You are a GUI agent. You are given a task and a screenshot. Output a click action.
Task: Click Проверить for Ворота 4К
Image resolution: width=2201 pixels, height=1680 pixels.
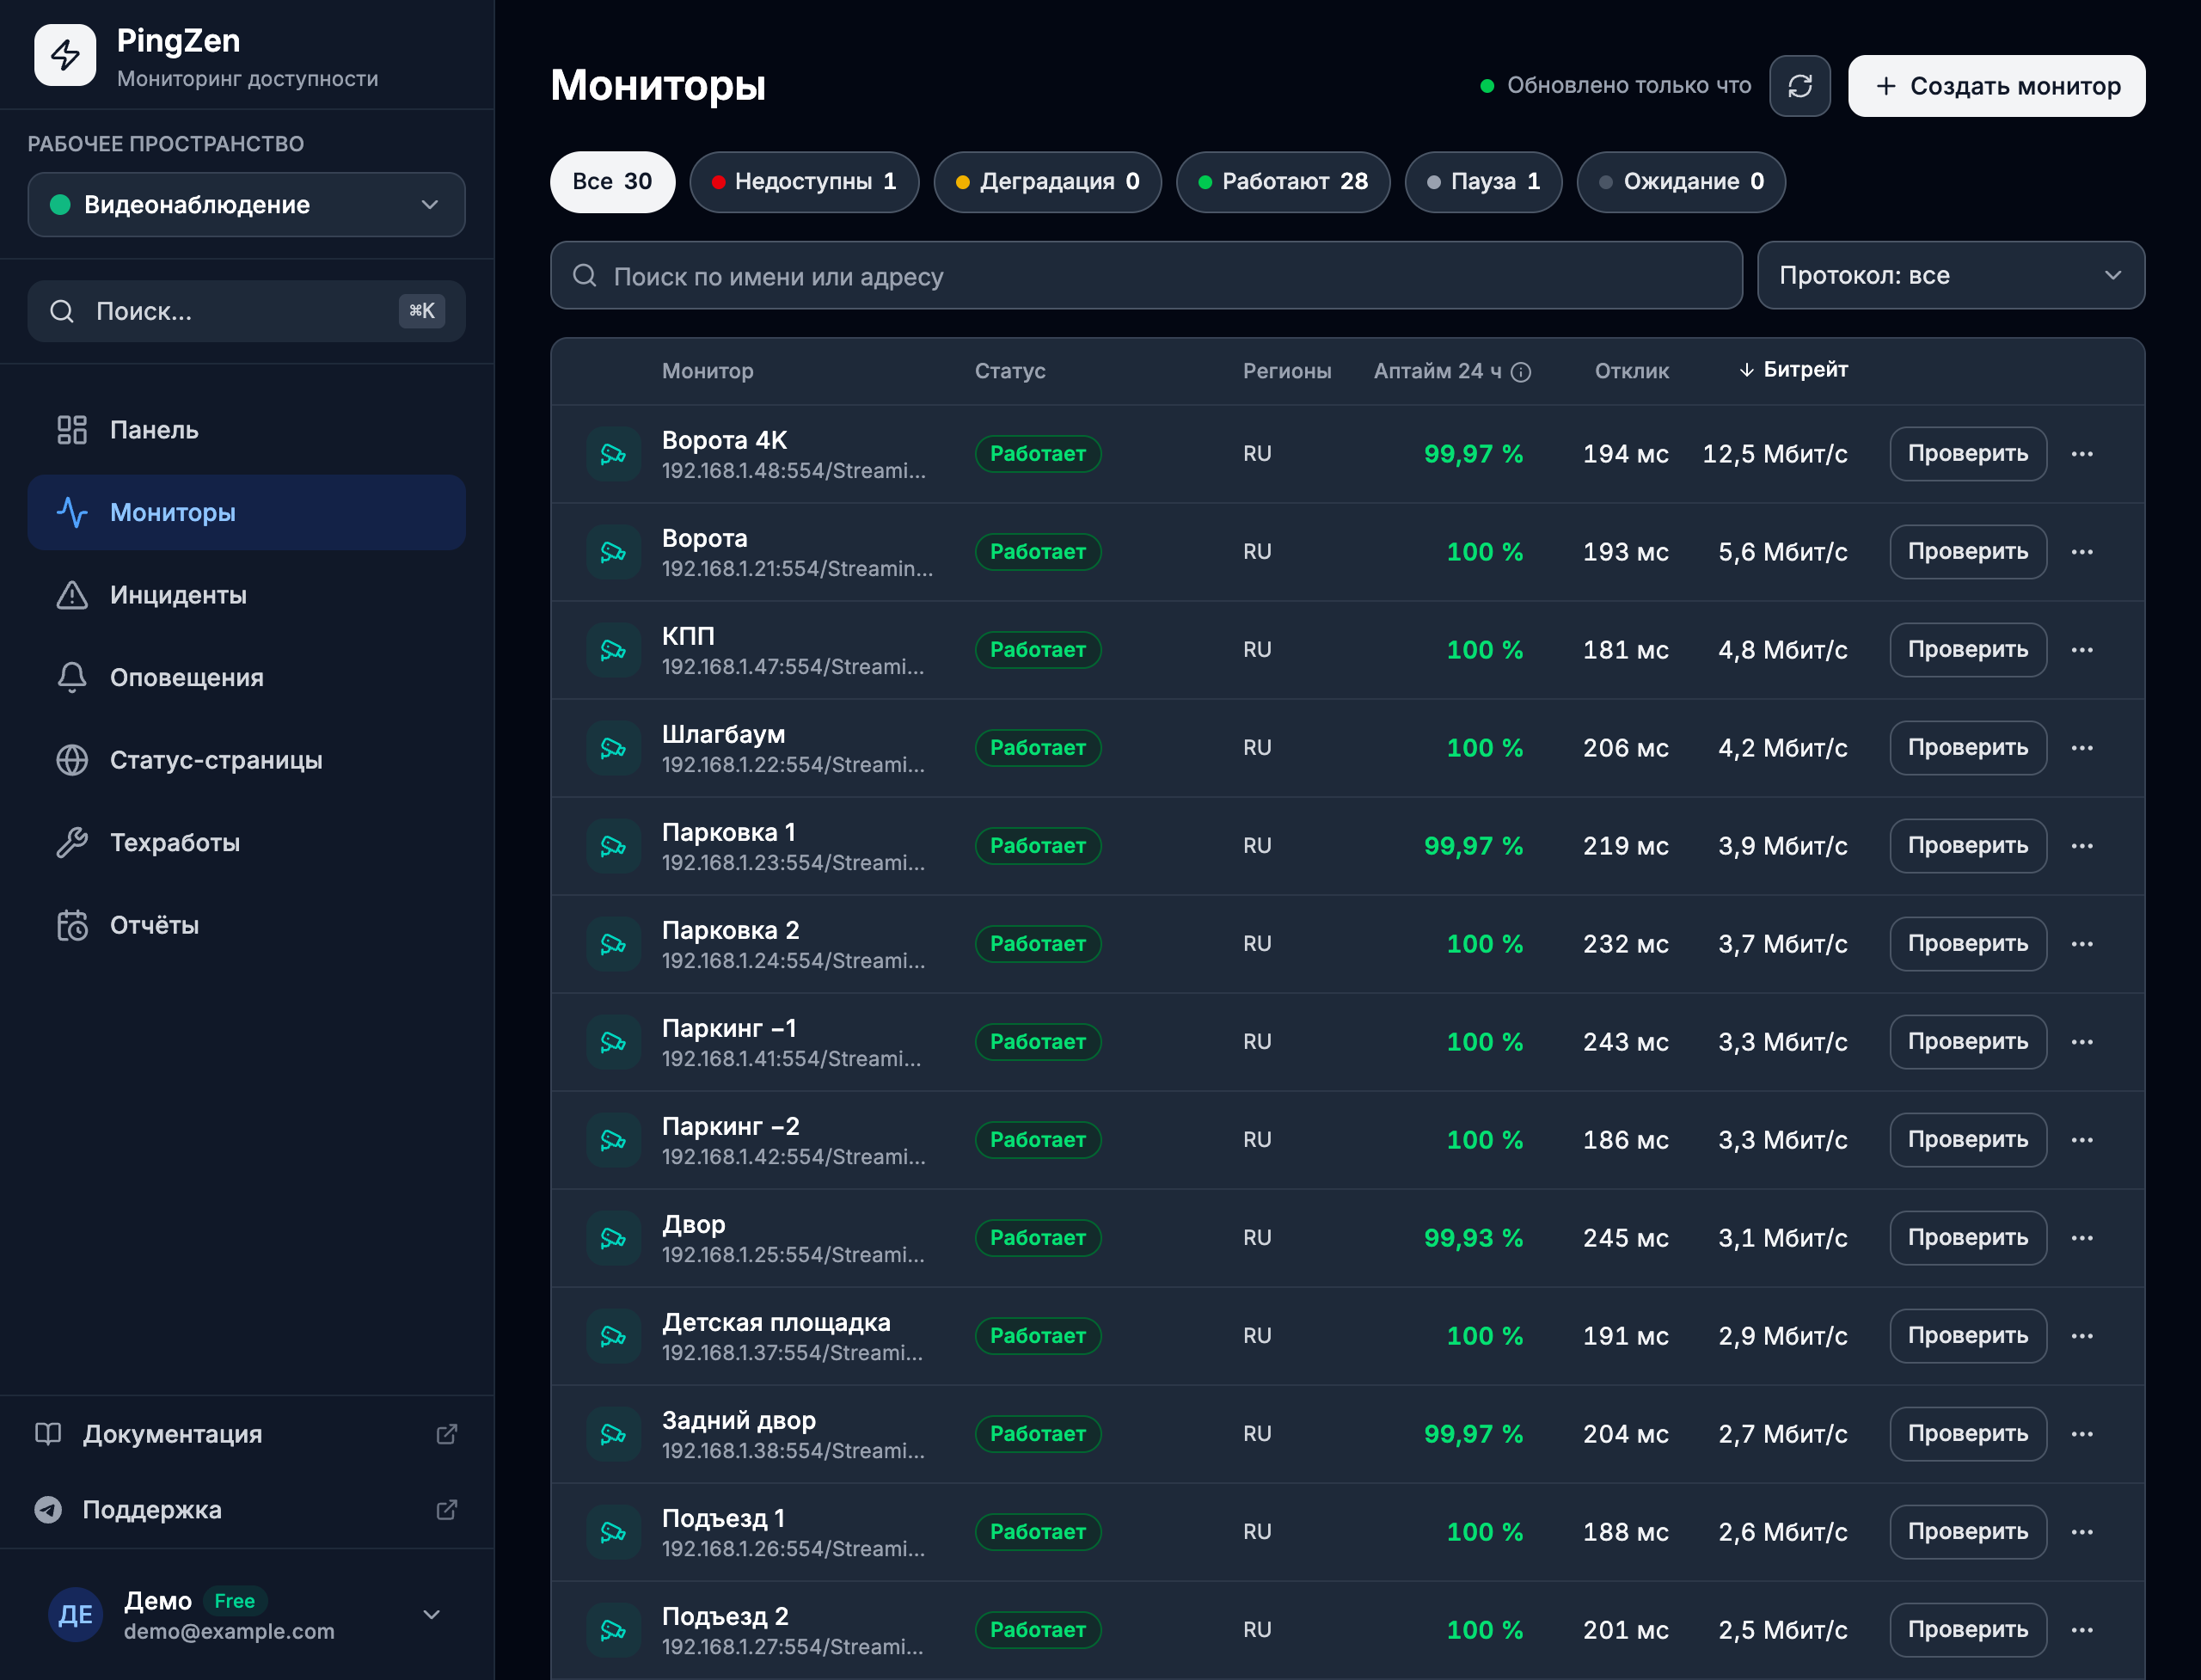click(x=1967, y=454)
